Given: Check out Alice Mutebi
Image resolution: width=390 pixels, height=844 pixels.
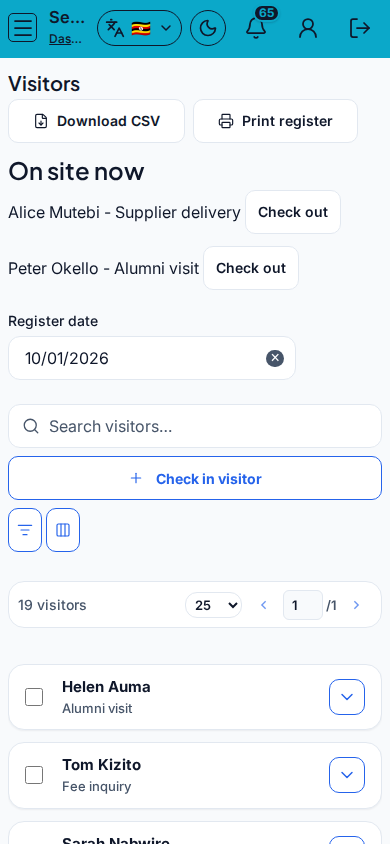Looking at the screenshot, I should click(293, 212).
